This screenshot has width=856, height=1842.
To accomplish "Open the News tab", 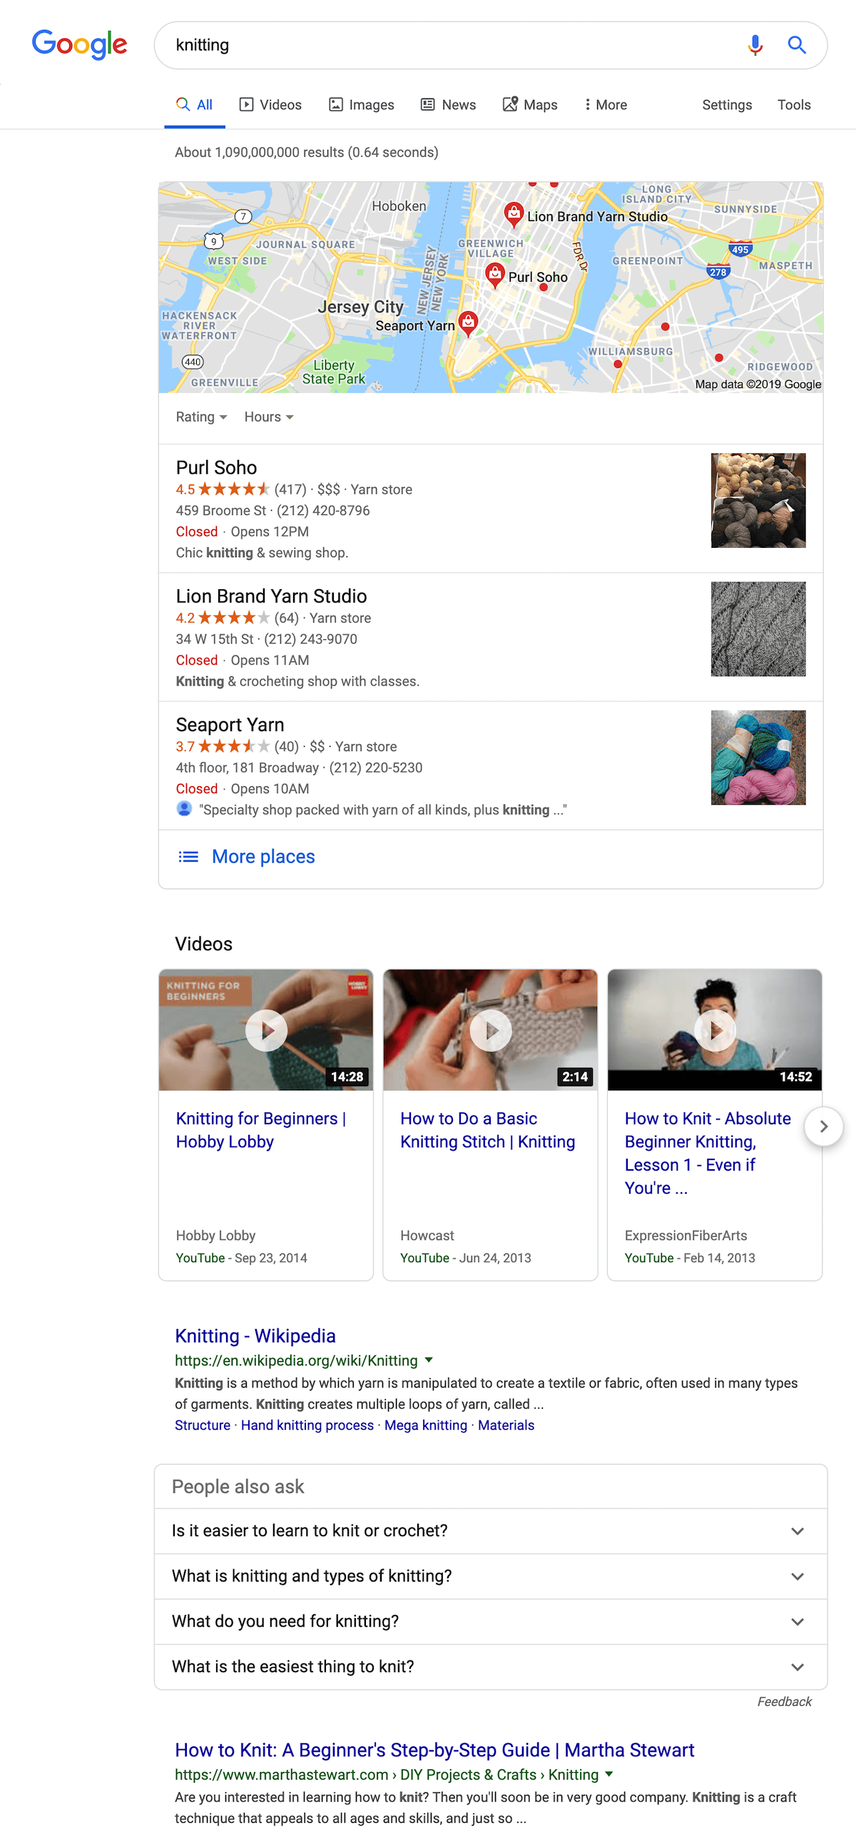I will point(448,105).
